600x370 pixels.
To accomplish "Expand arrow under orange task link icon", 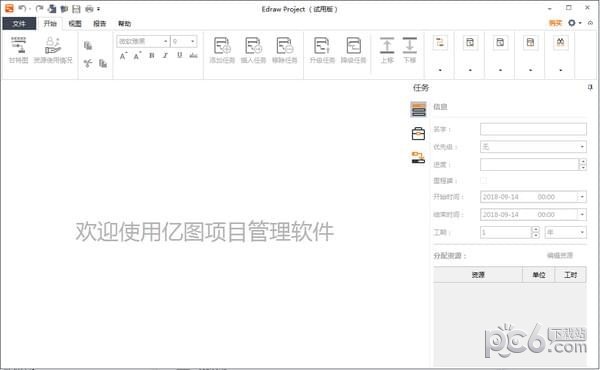I will [440, 70].
